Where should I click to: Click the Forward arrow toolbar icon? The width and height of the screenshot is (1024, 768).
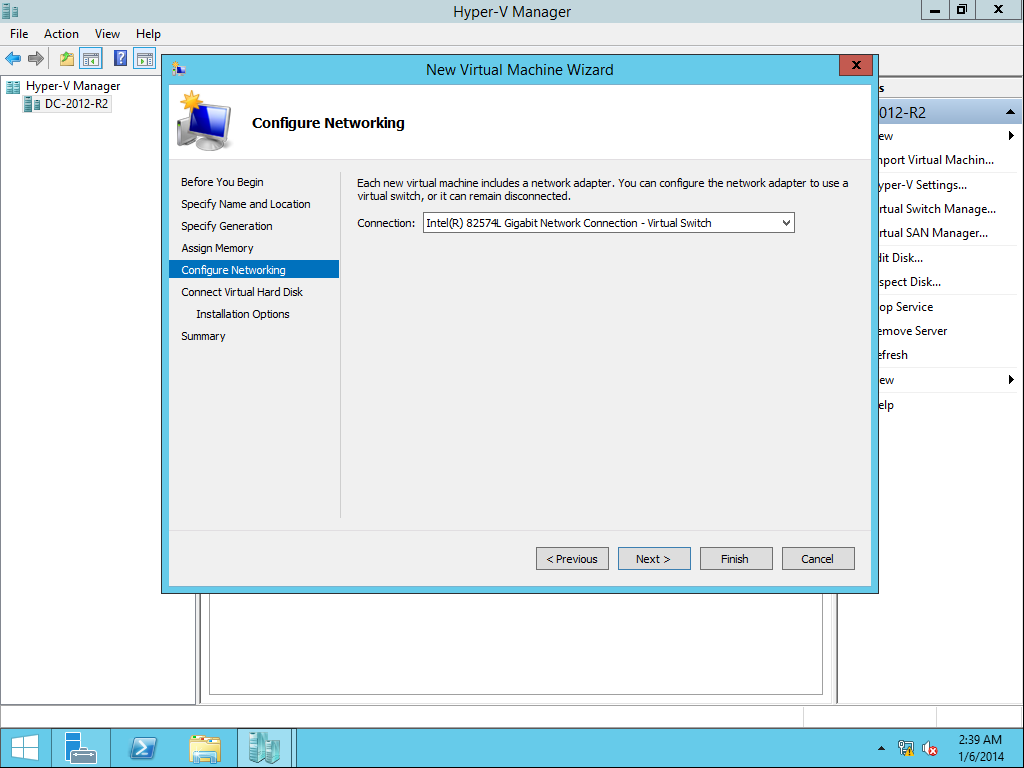36,59
